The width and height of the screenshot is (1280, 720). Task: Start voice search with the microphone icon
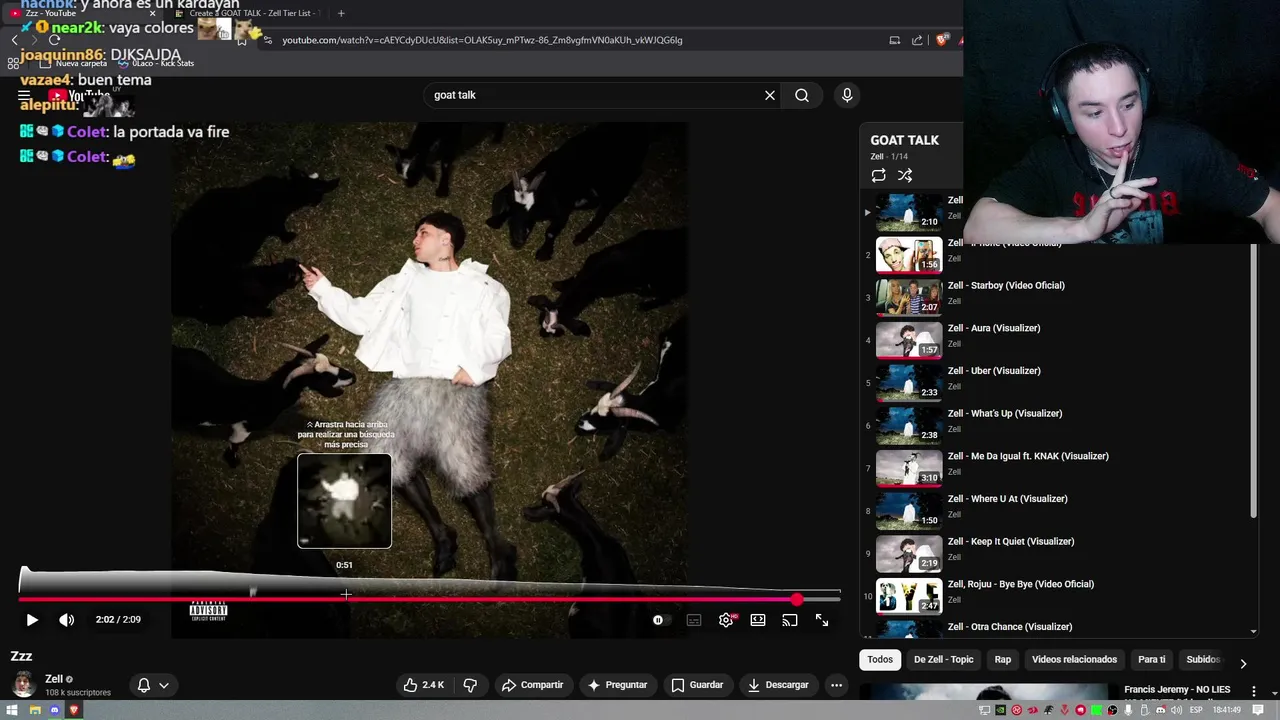pos(847,95)
